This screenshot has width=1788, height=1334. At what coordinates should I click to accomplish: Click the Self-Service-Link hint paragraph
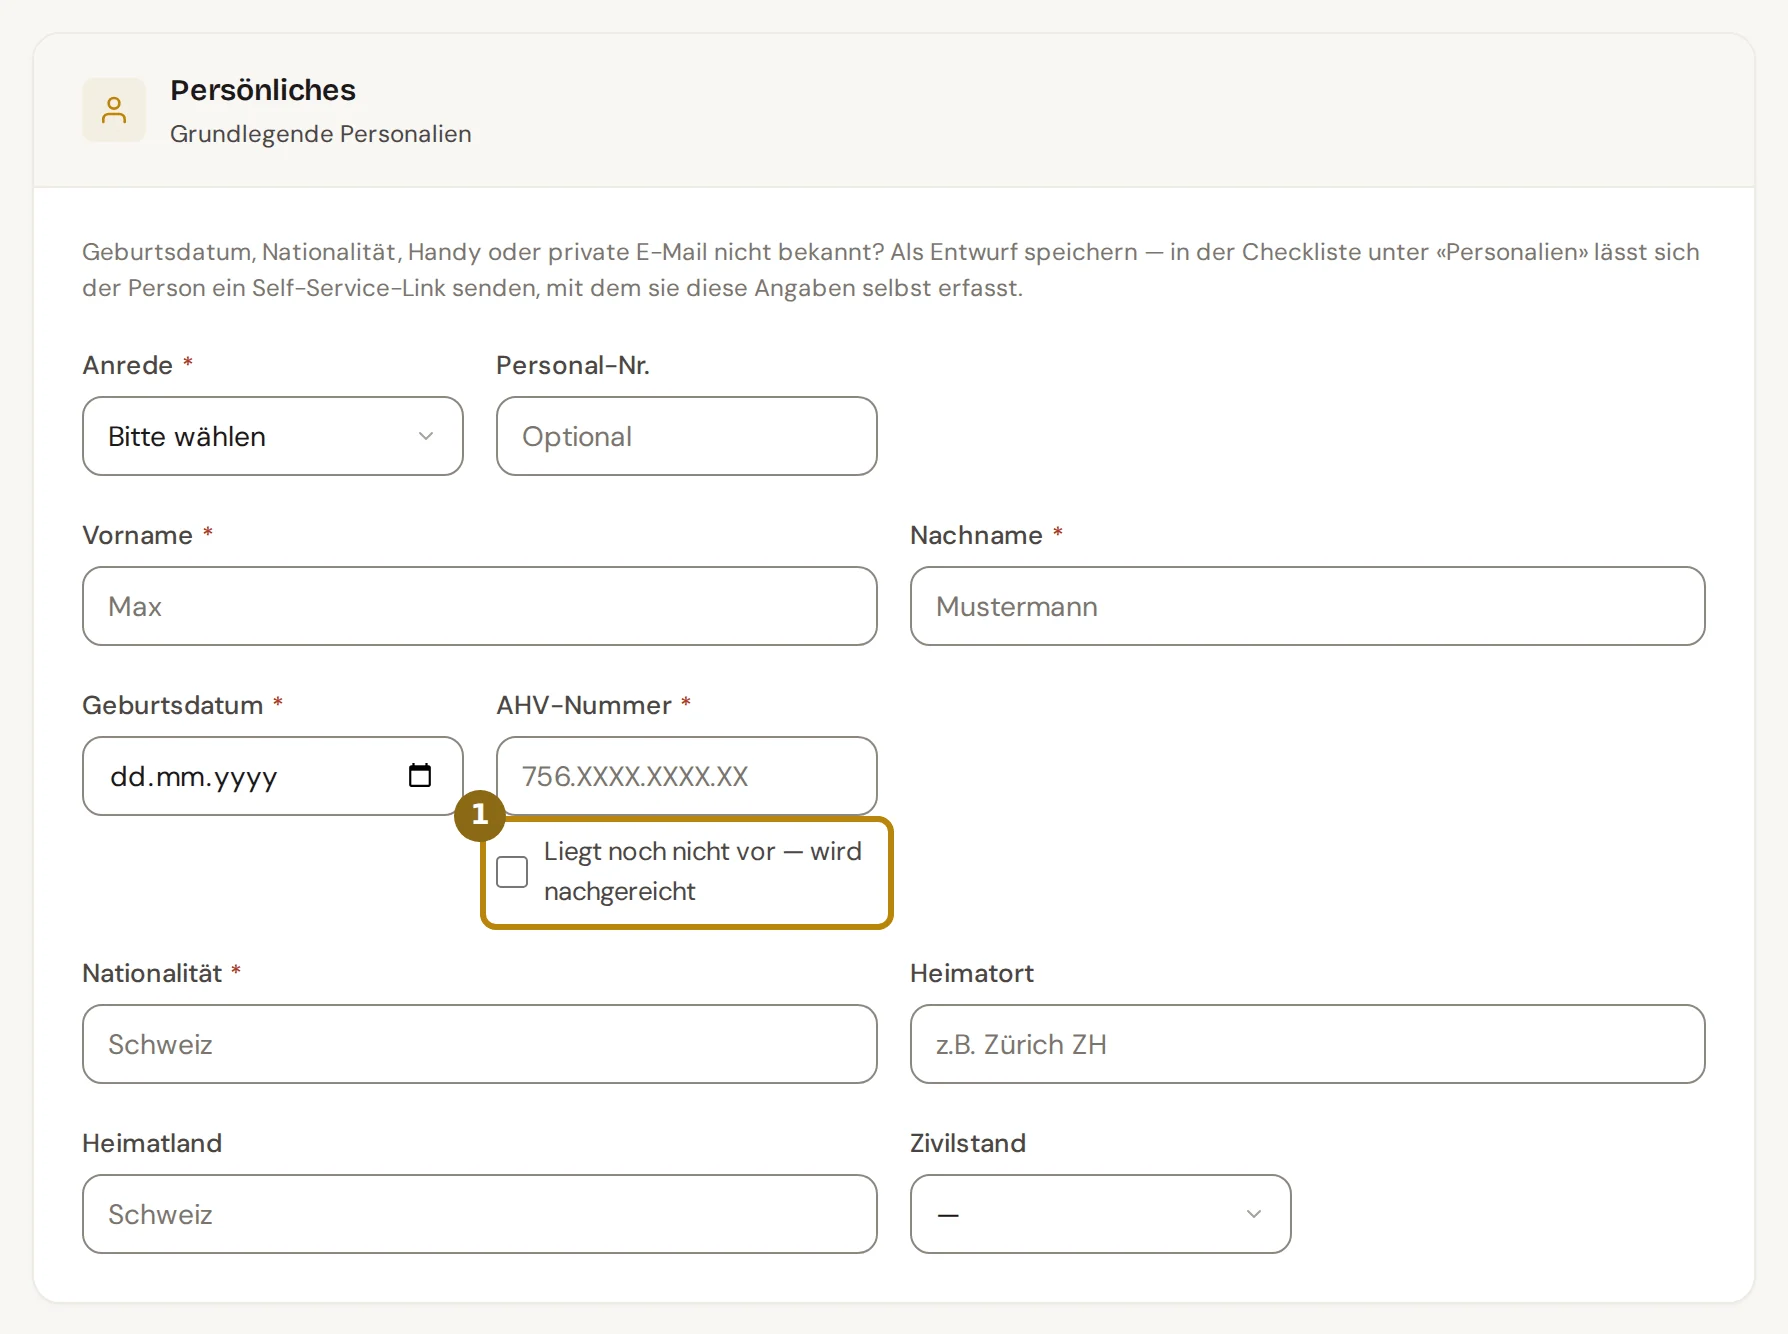(891, 270)
